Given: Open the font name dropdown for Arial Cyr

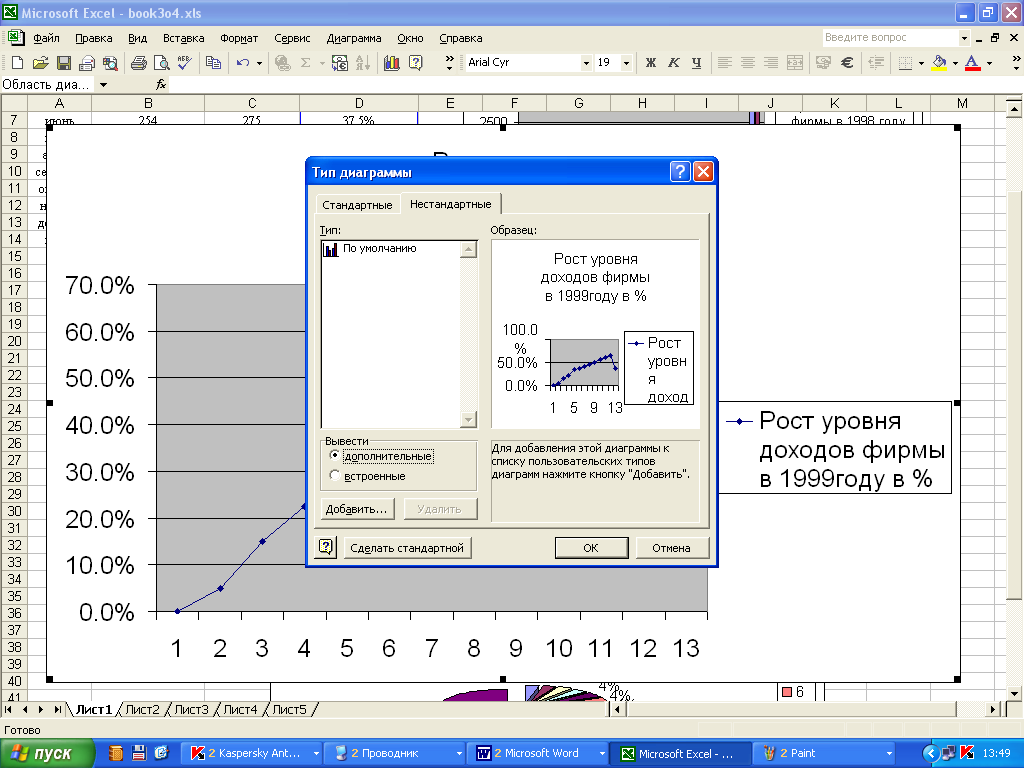Looking at the screenshot, I should click(x=586, y=63).
